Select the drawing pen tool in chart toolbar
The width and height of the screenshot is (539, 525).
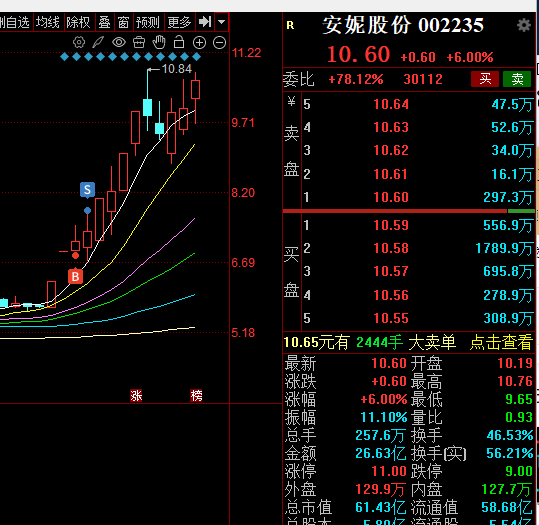[98, 42]
